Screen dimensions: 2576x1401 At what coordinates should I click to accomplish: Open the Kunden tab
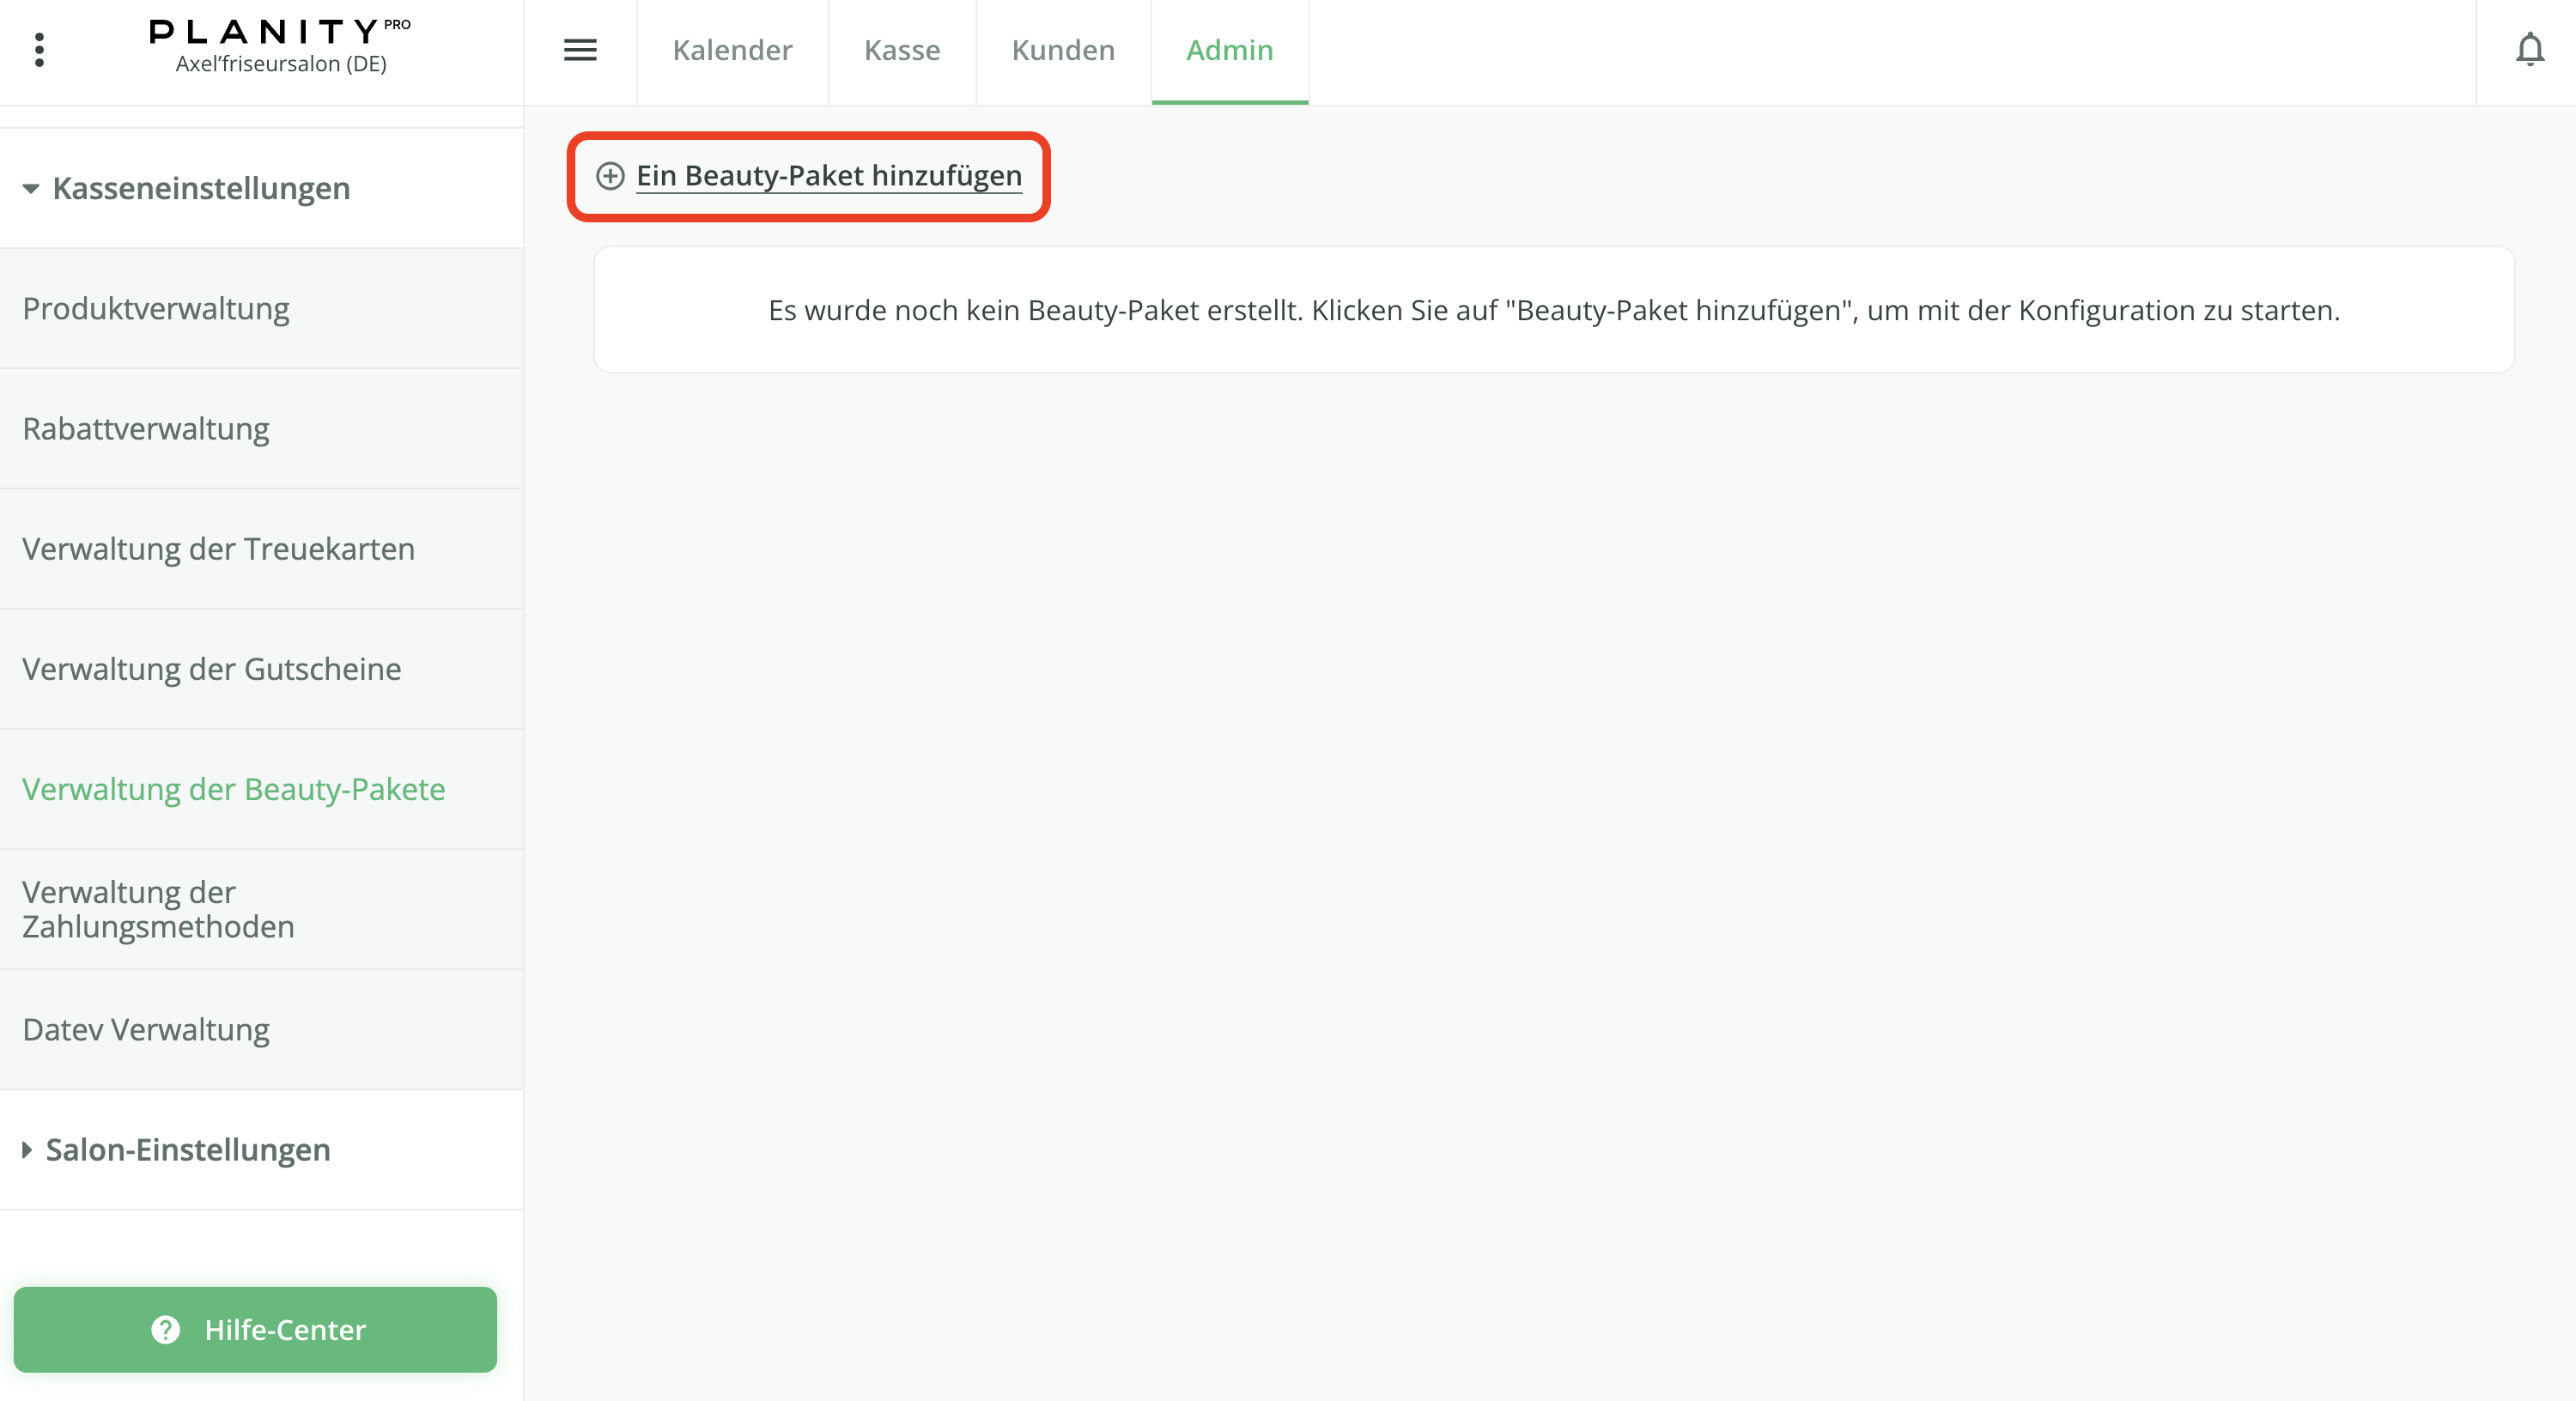click(x=1063, y=50)
